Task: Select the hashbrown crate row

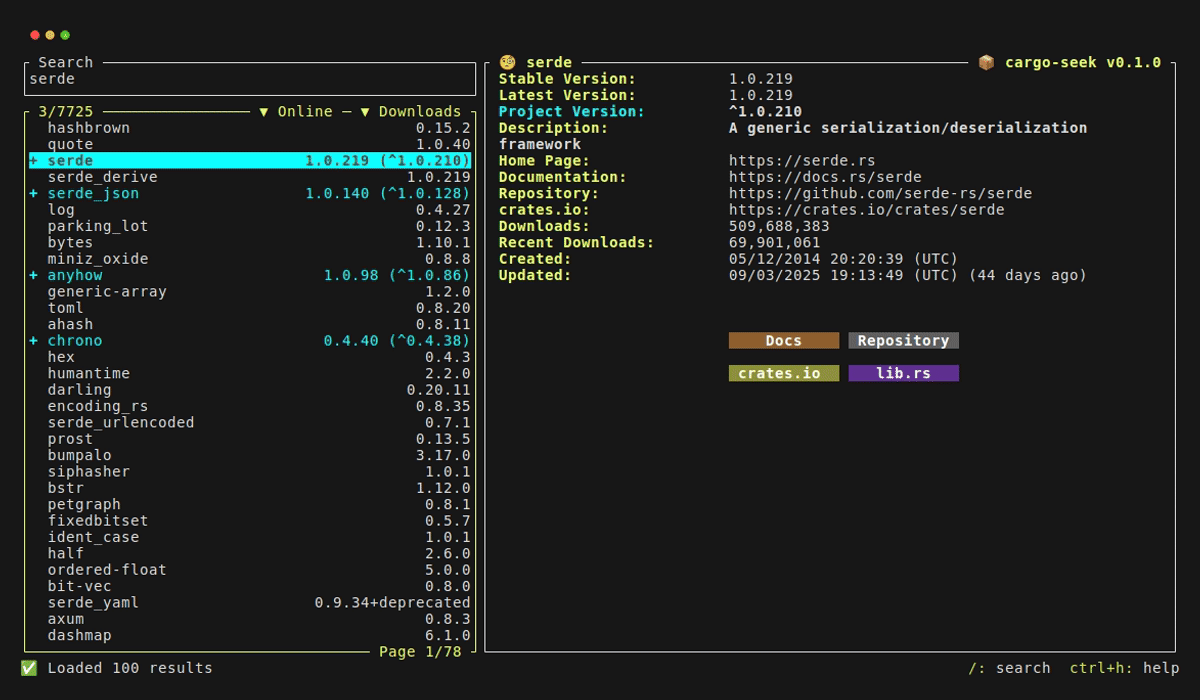Action: 250,128
